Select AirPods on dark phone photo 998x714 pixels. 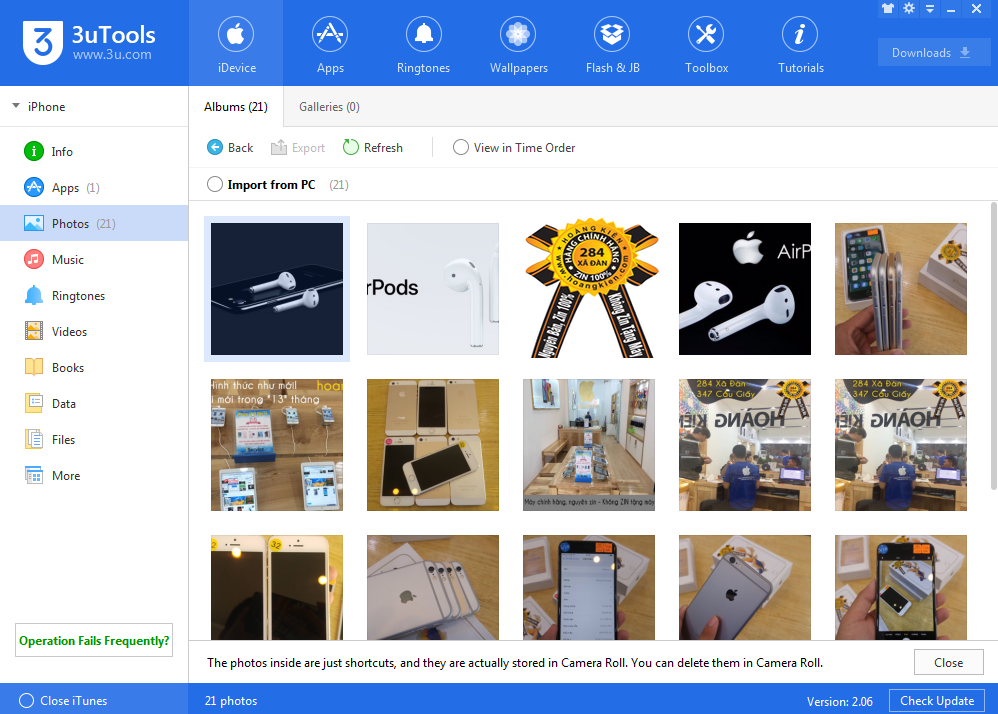tap(277, 289)
